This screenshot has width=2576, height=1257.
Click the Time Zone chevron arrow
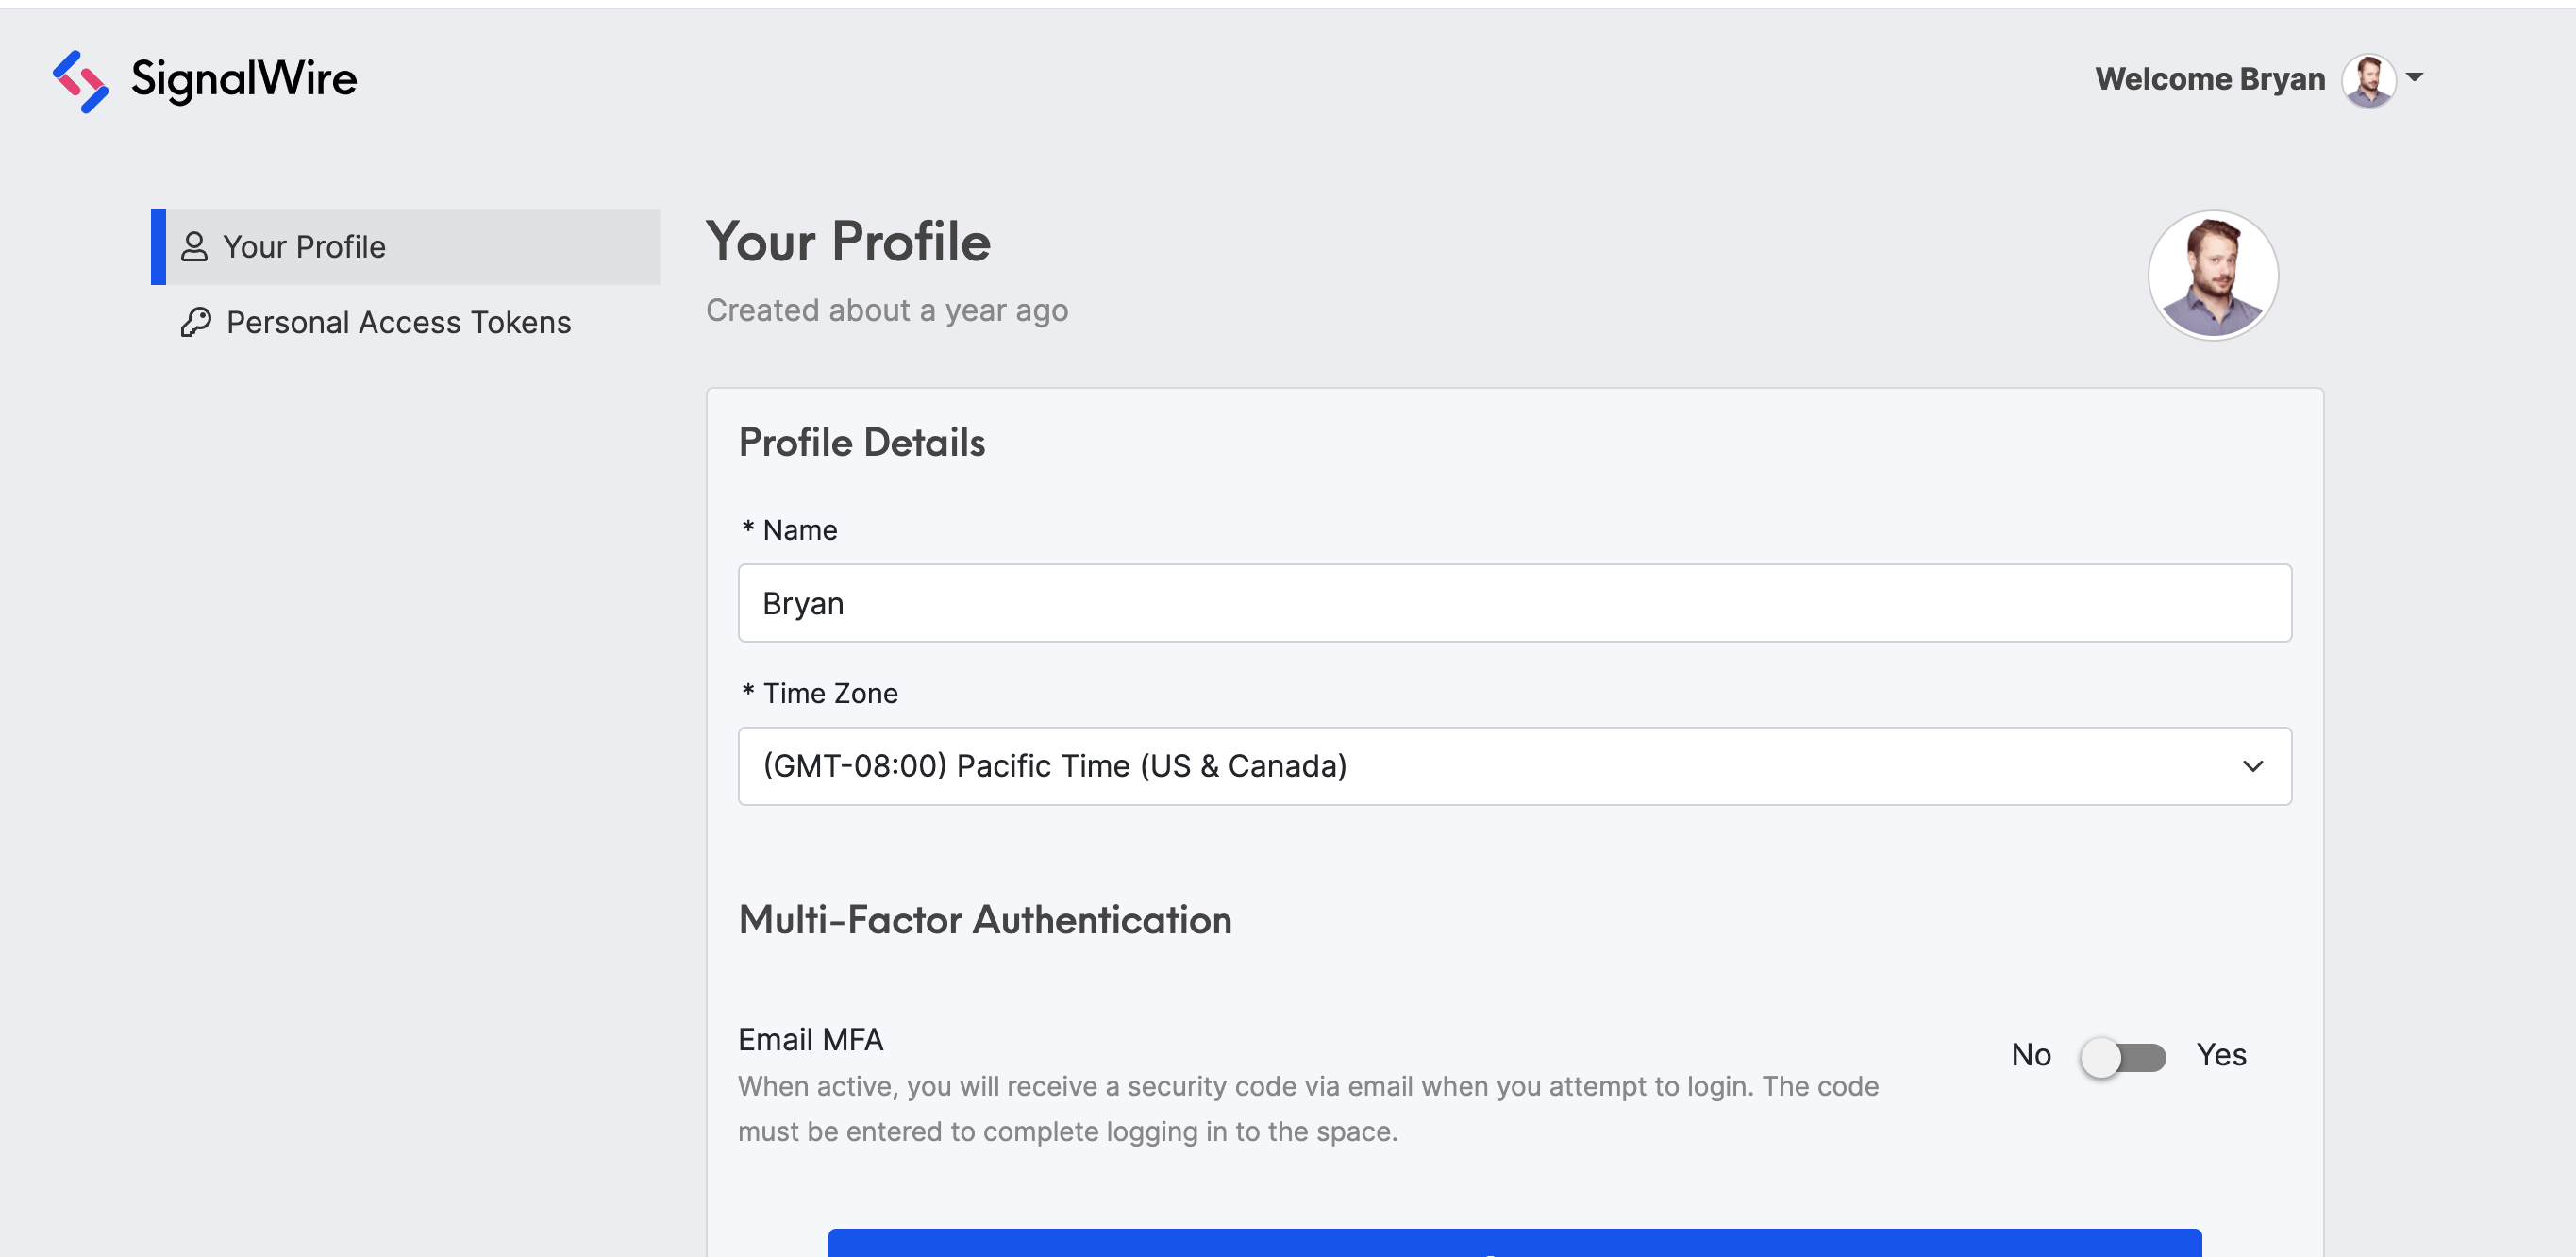(x=2252, y=766)
